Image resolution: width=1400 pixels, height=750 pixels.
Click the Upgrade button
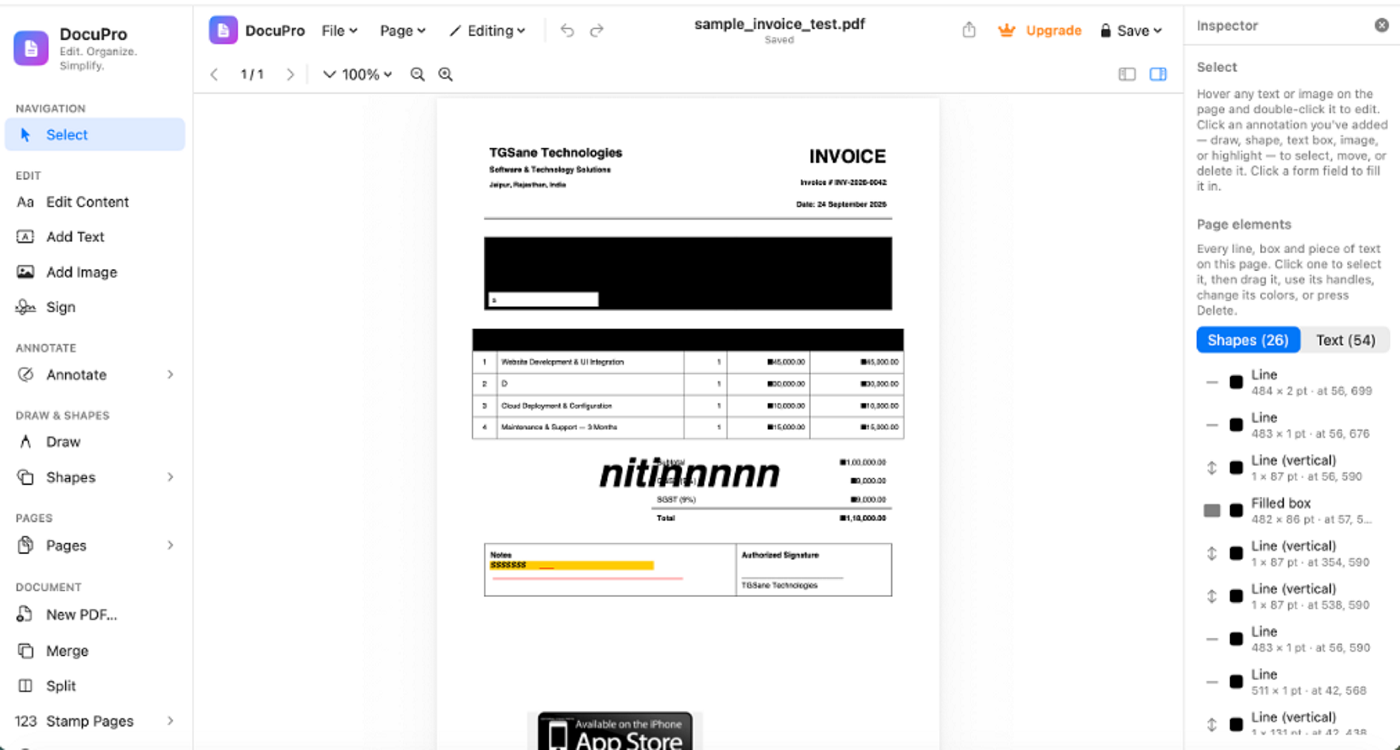[x=1040, y=31]
